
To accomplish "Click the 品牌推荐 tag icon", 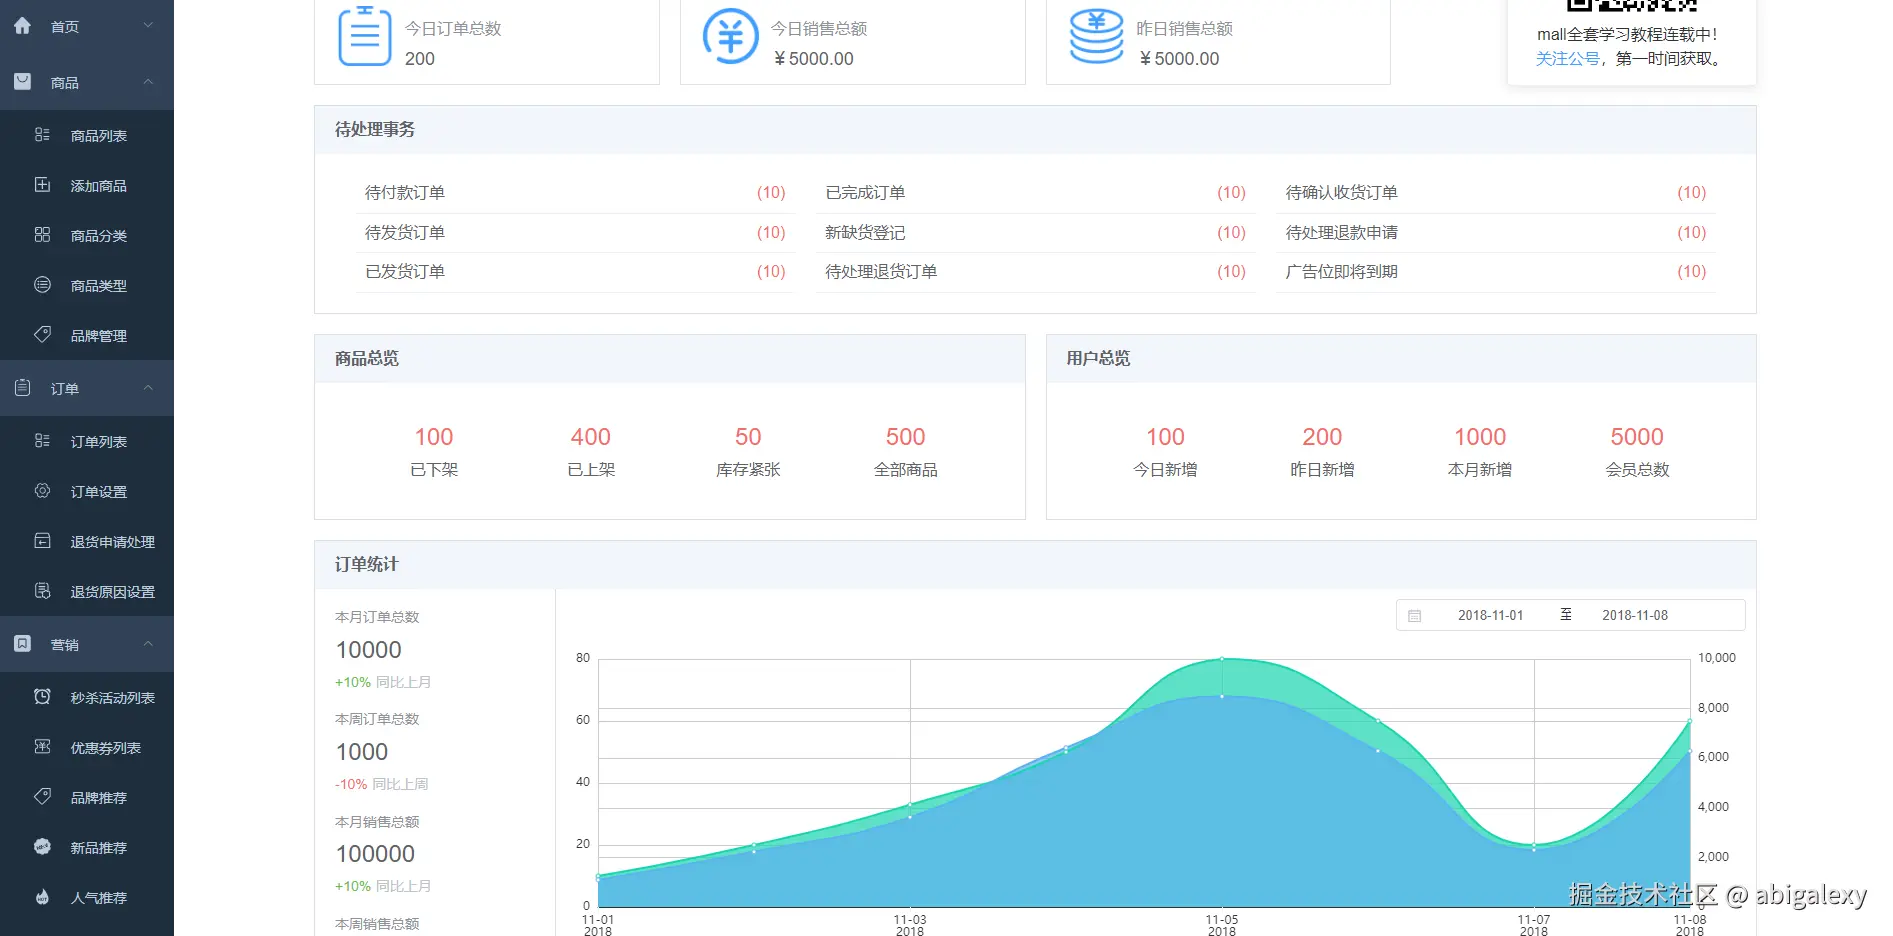I will 42,797.
